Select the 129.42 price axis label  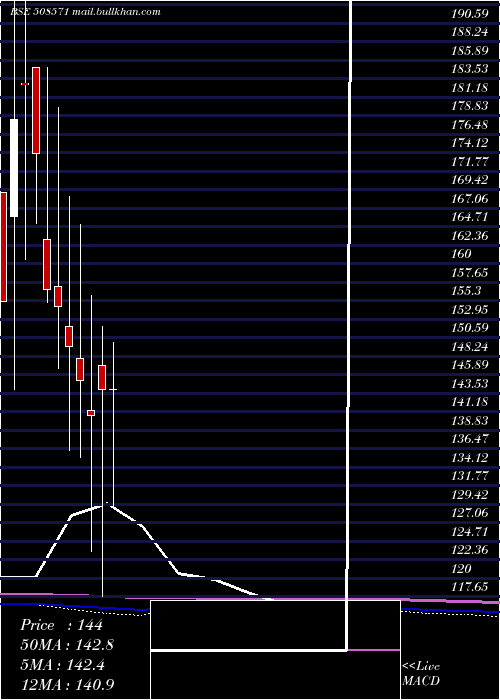click(470, 495)
